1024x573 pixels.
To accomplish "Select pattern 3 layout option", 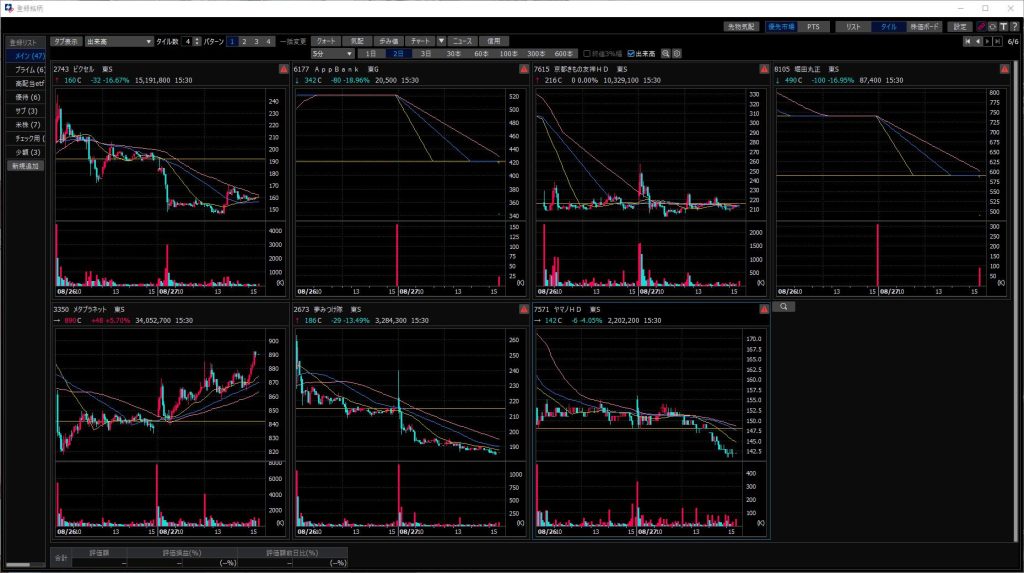I will pyautogui.click(x=256, y=41).
